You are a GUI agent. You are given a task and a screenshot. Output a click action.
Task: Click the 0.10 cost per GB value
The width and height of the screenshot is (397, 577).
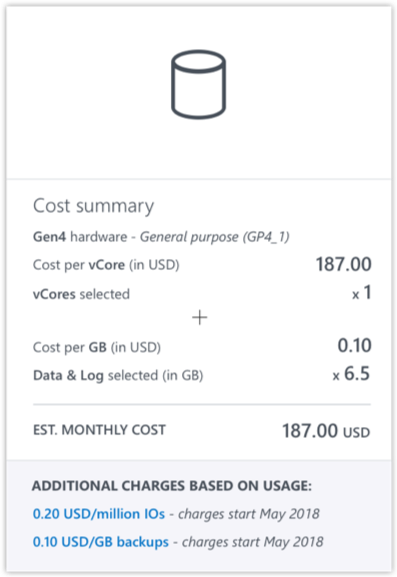point(354,345)
